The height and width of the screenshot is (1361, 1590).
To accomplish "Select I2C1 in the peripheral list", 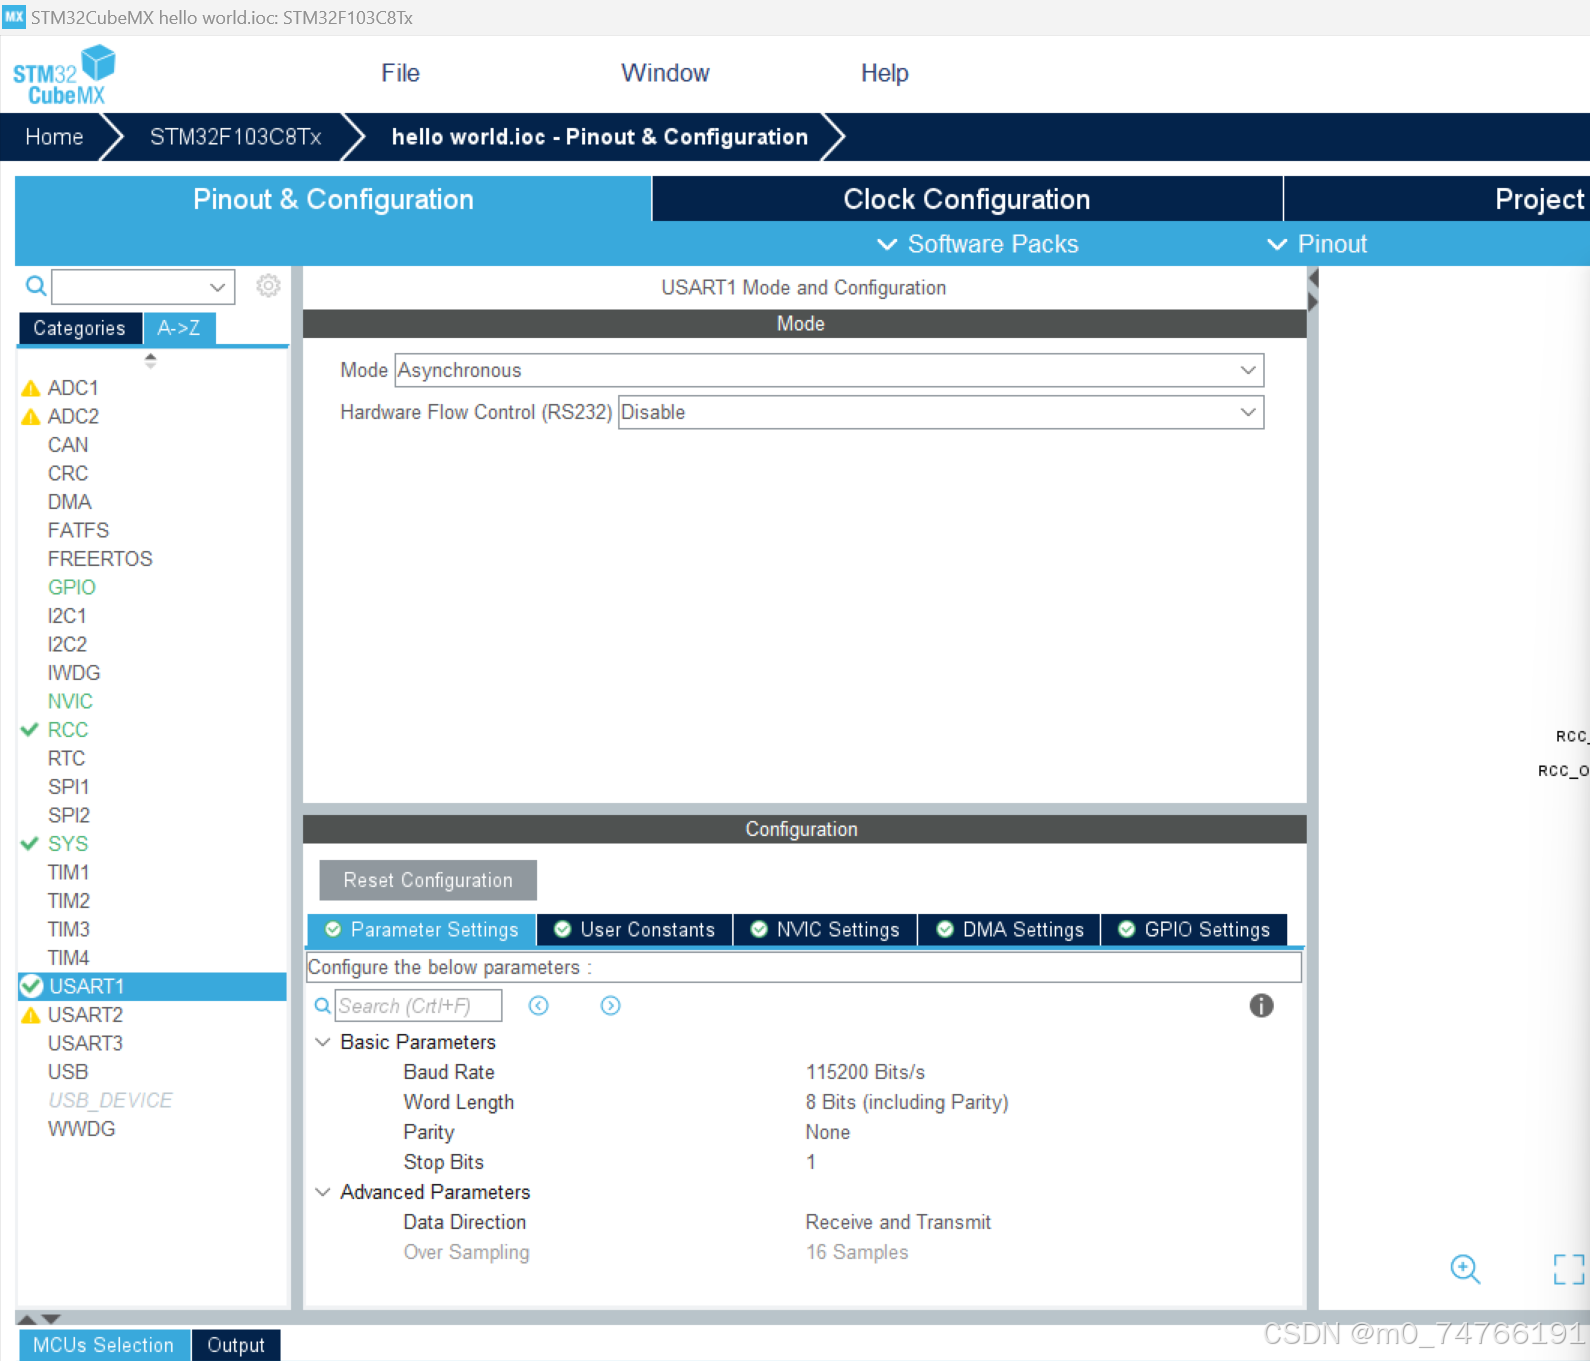I will 67,616.
